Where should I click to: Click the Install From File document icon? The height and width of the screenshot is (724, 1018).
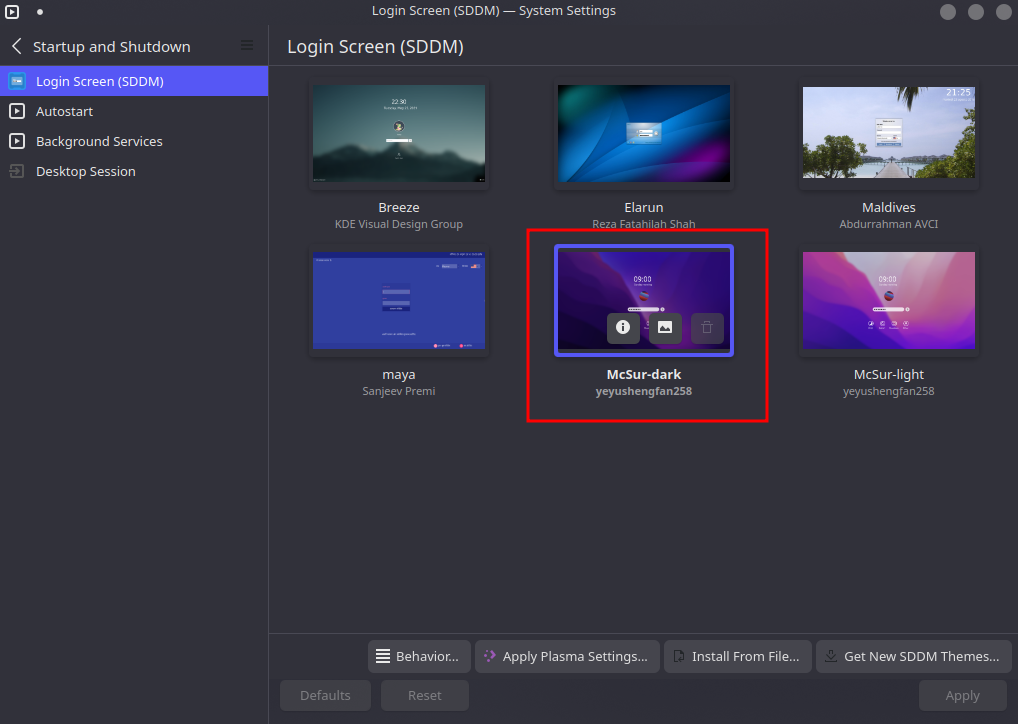click(679, 656)
